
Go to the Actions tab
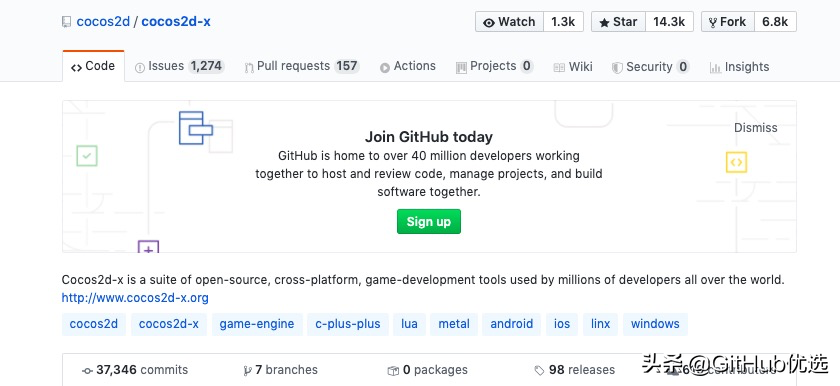click(408, 66)
